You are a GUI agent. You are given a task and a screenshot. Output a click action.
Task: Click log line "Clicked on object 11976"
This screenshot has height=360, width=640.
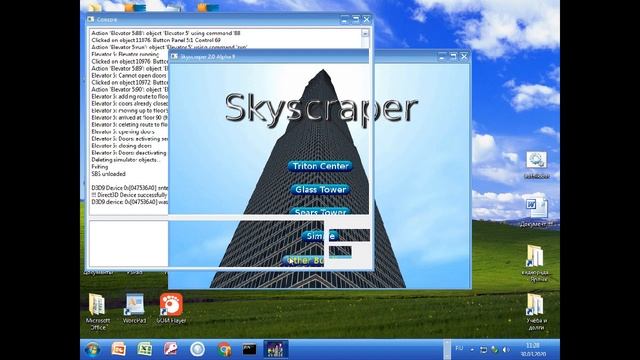click(156, 40)
